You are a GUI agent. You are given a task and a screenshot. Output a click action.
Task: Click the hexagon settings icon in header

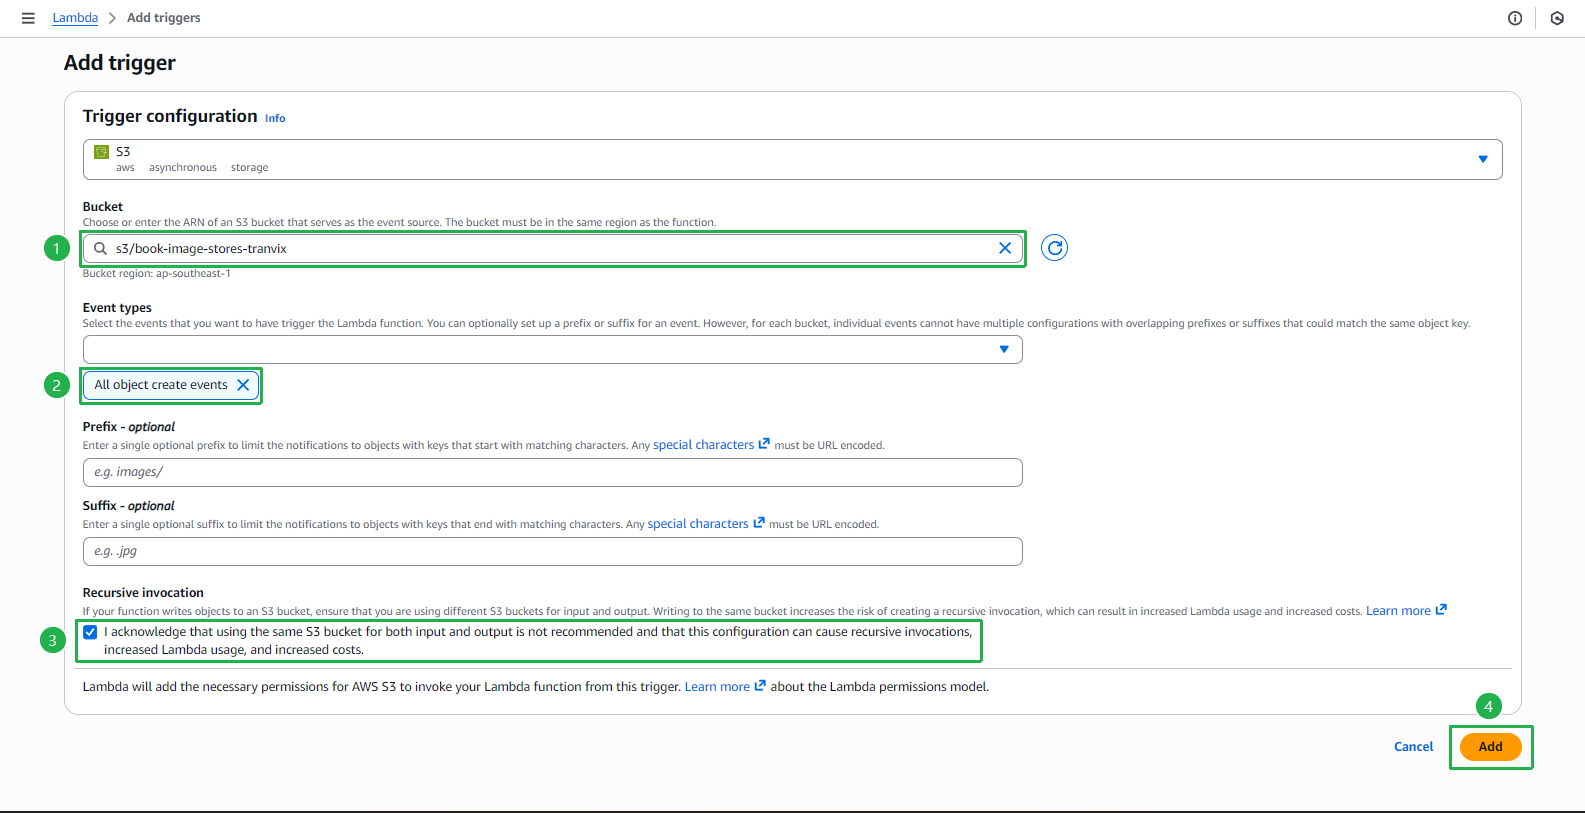(1557, 18)
